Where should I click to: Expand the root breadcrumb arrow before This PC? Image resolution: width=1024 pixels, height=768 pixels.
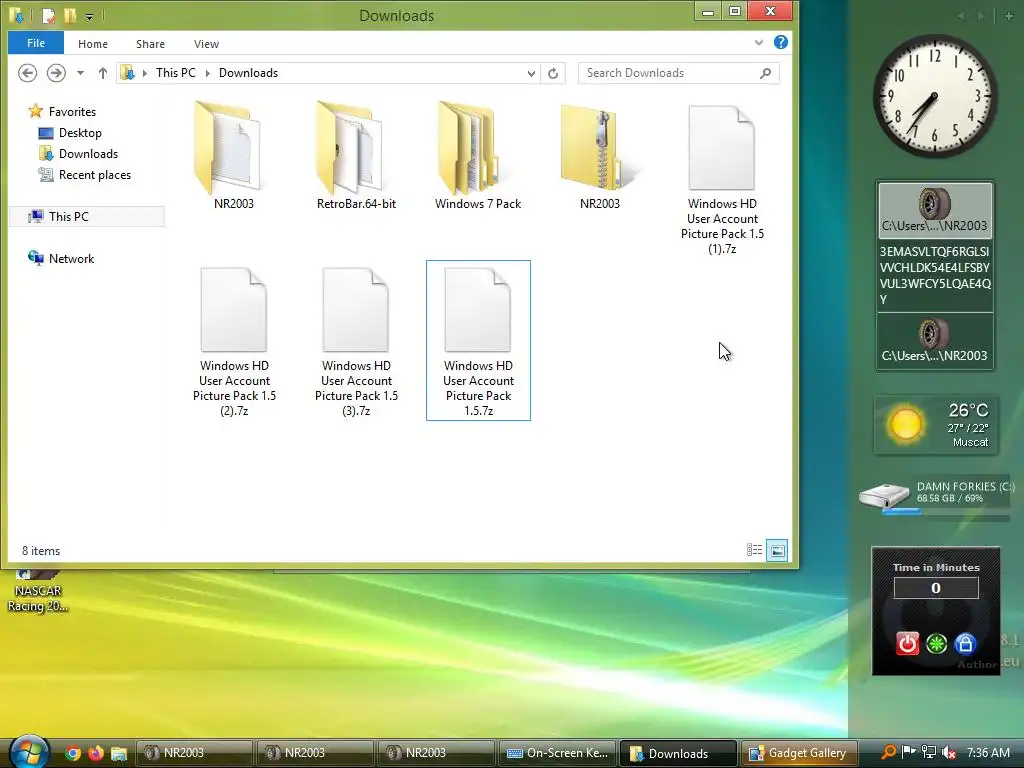[x=145, y=73]
